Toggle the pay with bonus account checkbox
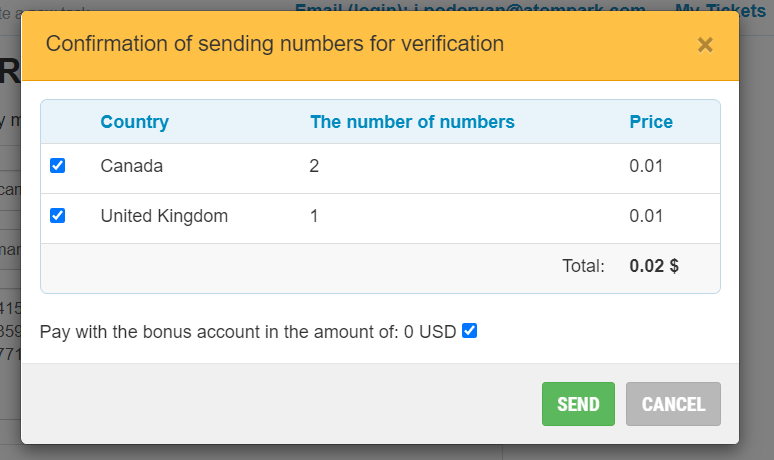 pos(469,331)
